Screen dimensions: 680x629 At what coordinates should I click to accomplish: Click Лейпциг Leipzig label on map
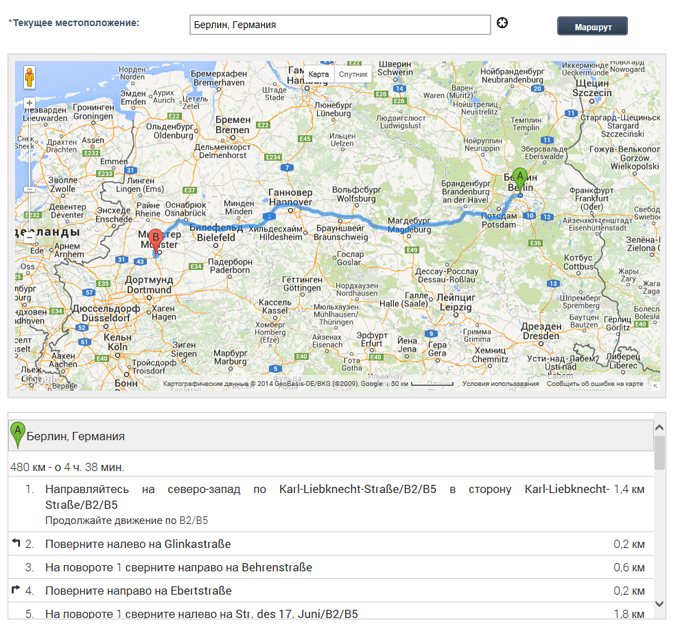[455, 302]
